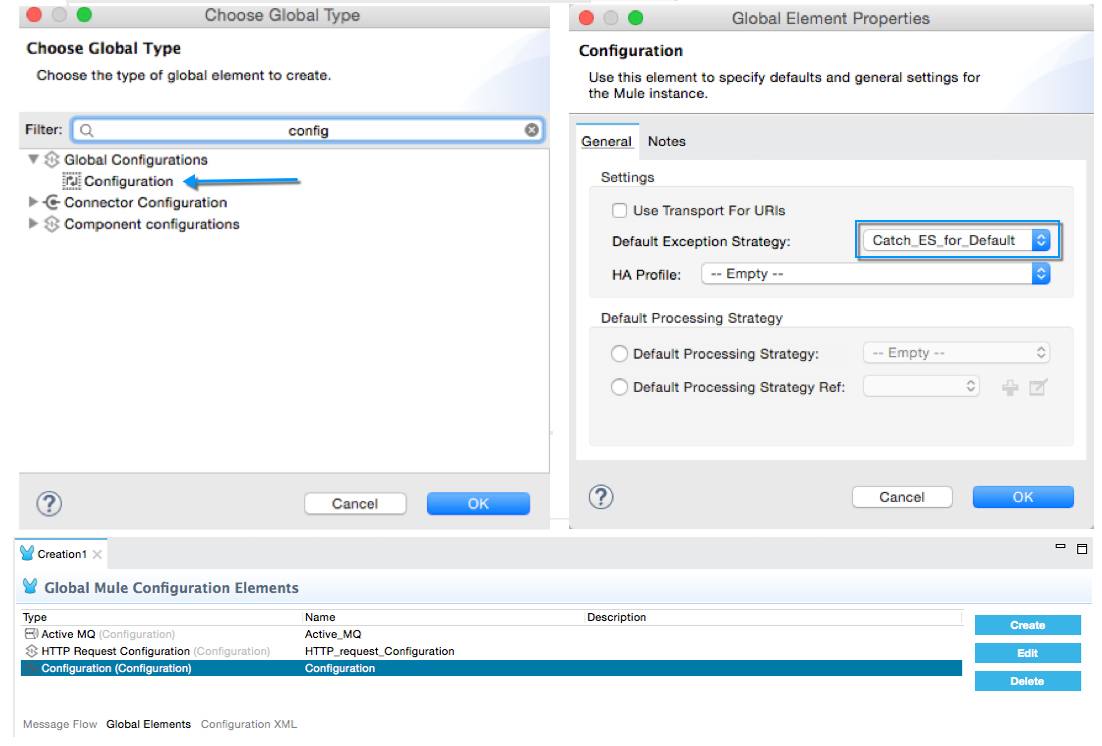
Task: Click the add icon beside Default Processing Strategy Ref
Action: click(1010, 387)
